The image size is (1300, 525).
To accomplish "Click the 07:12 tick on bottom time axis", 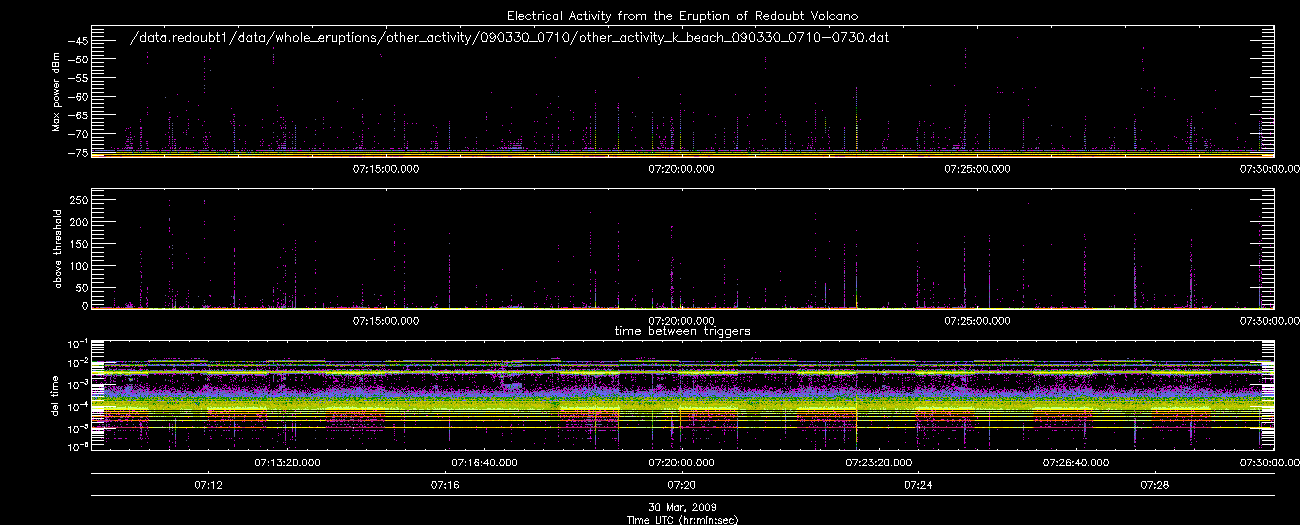I will 208,485.
